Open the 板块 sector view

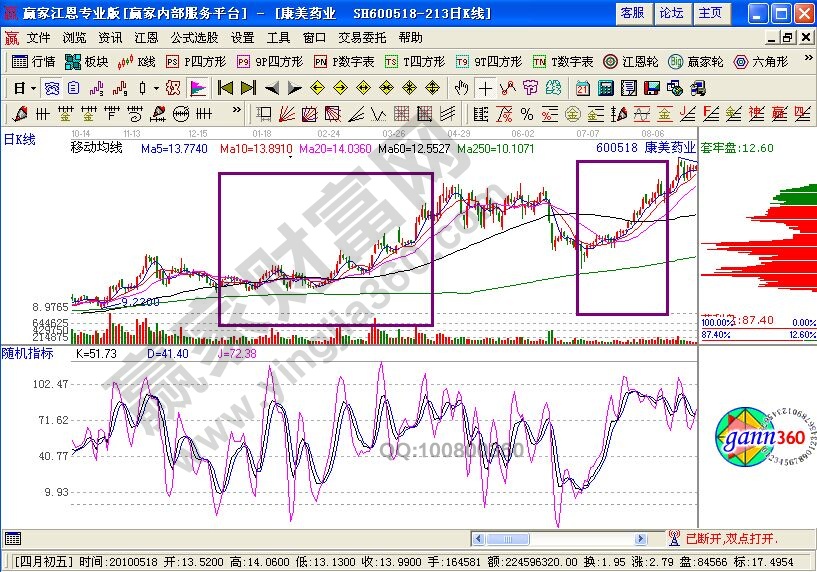click(x=87, y=61)
